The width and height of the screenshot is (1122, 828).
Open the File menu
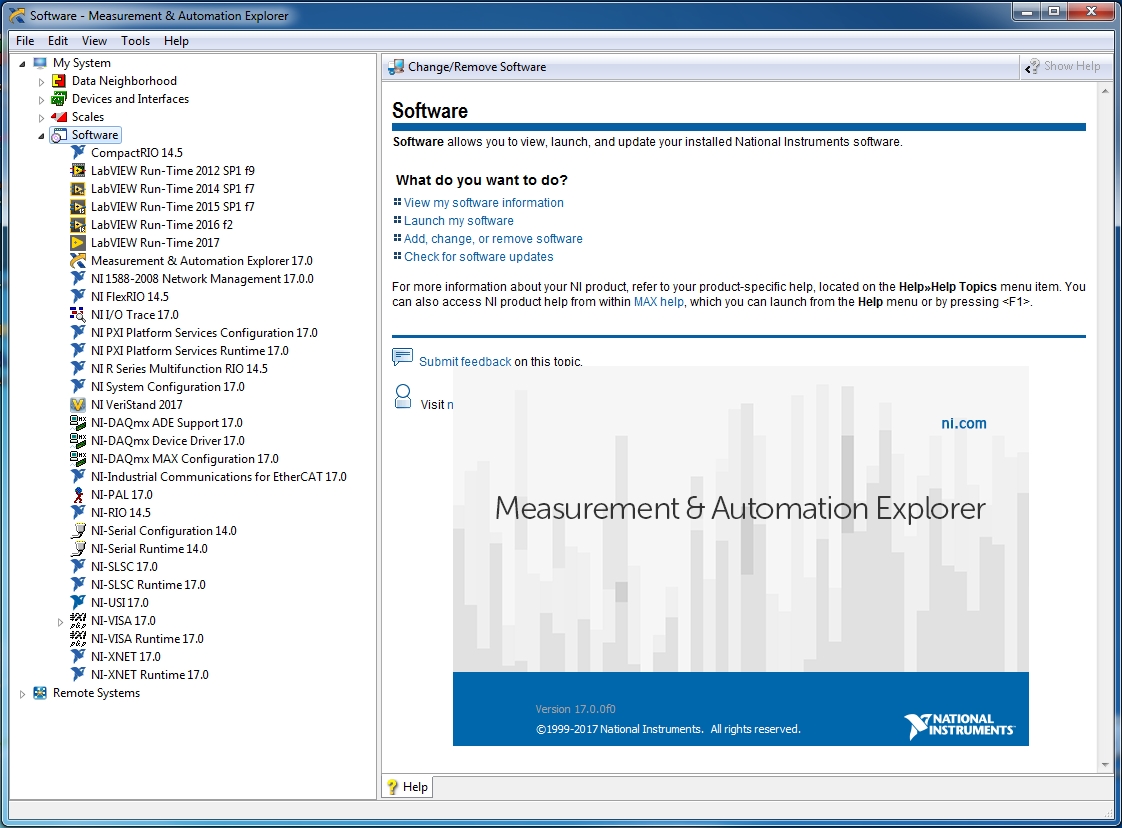[x=25, y=41]
